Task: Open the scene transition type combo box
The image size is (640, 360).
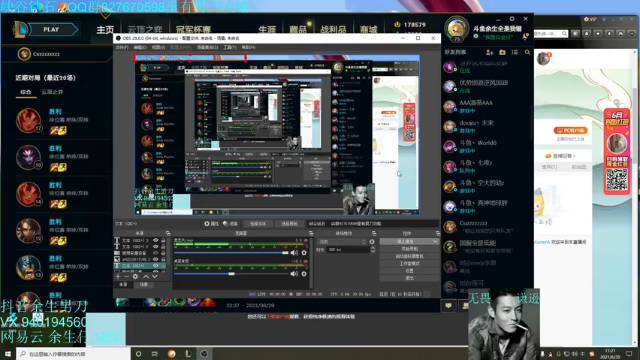Action: coord(342,242)
